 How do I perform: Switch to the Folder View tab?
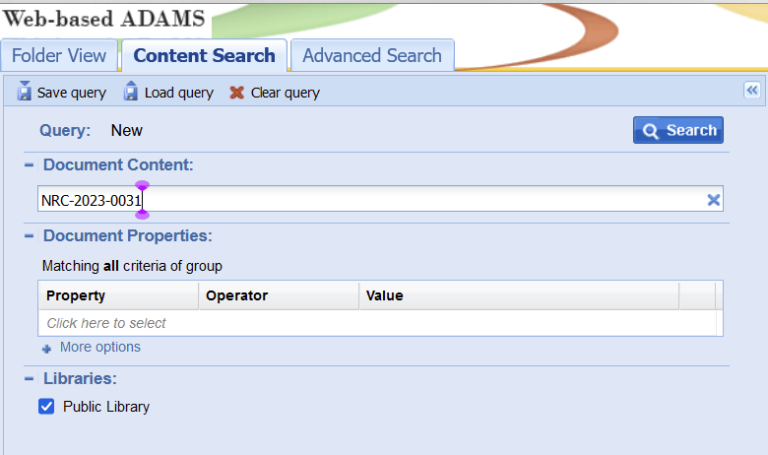click(x=58, y=56)
